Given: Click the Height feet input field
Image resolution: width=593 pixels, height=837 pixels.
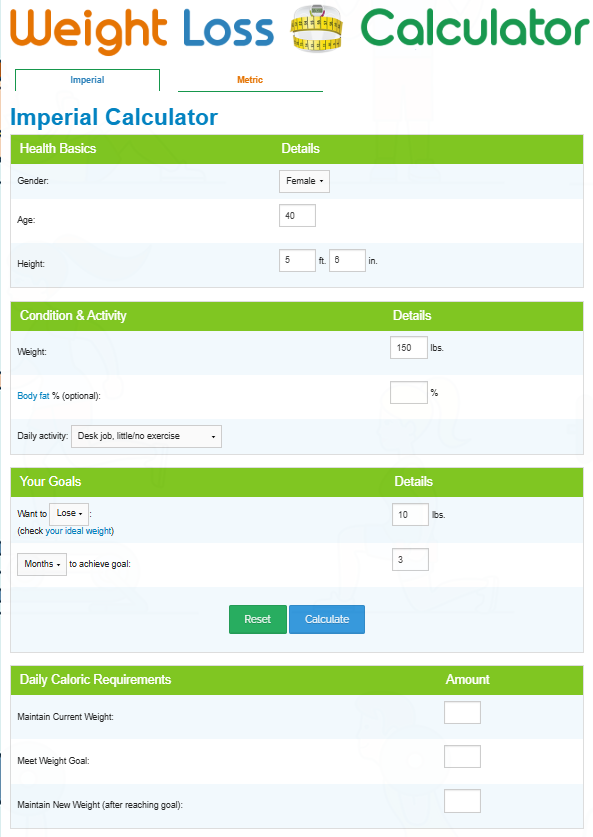Looking at the screenshot, I should click(x=297, y=260).
